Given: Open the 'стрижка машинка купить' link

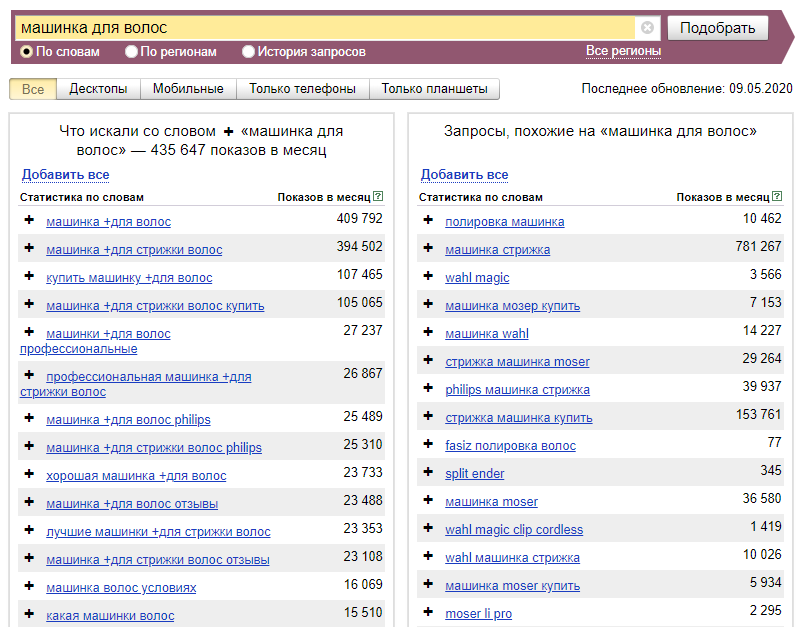Looking at the screenshot, I should coord(519,418).
